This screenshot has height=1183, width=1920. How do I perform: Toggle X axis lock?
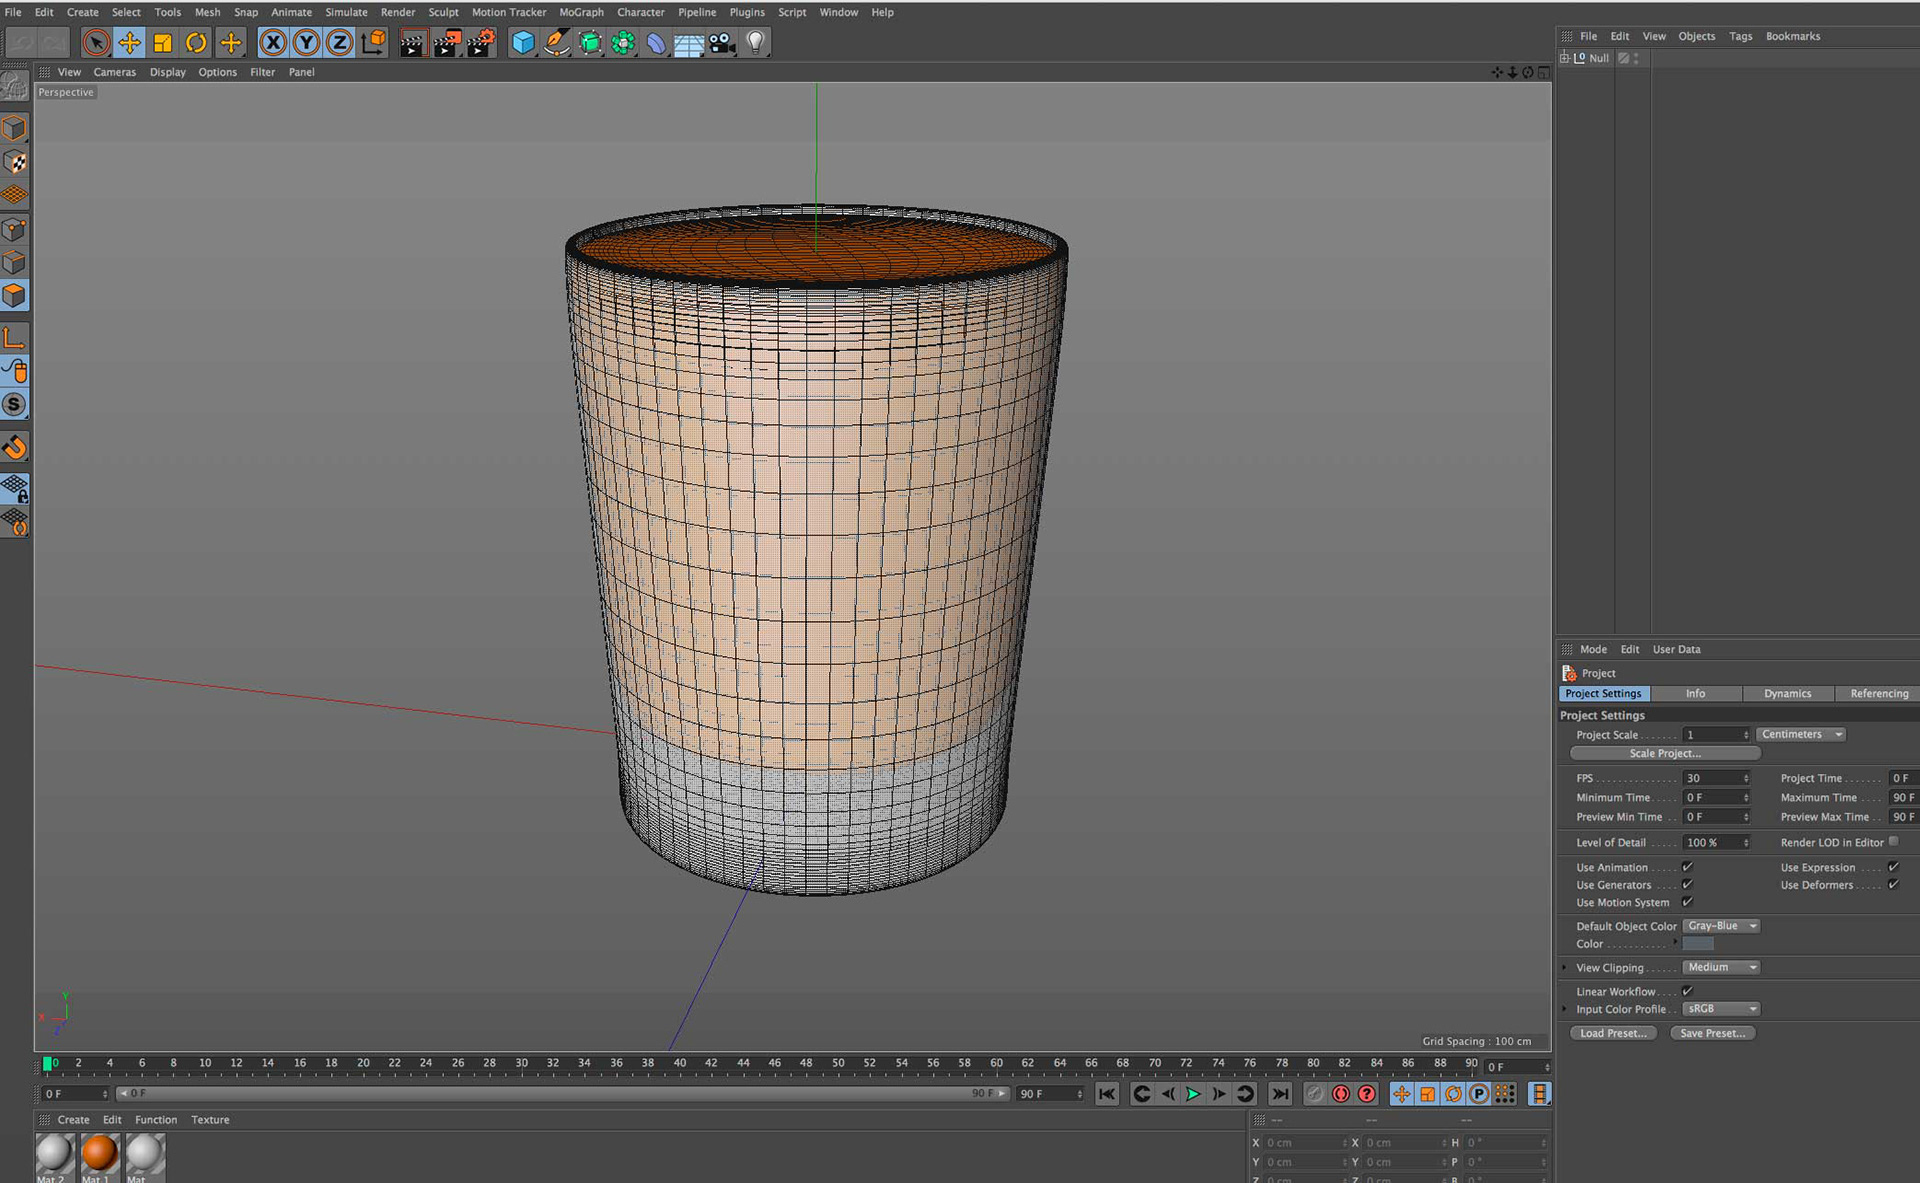point(273,42)
